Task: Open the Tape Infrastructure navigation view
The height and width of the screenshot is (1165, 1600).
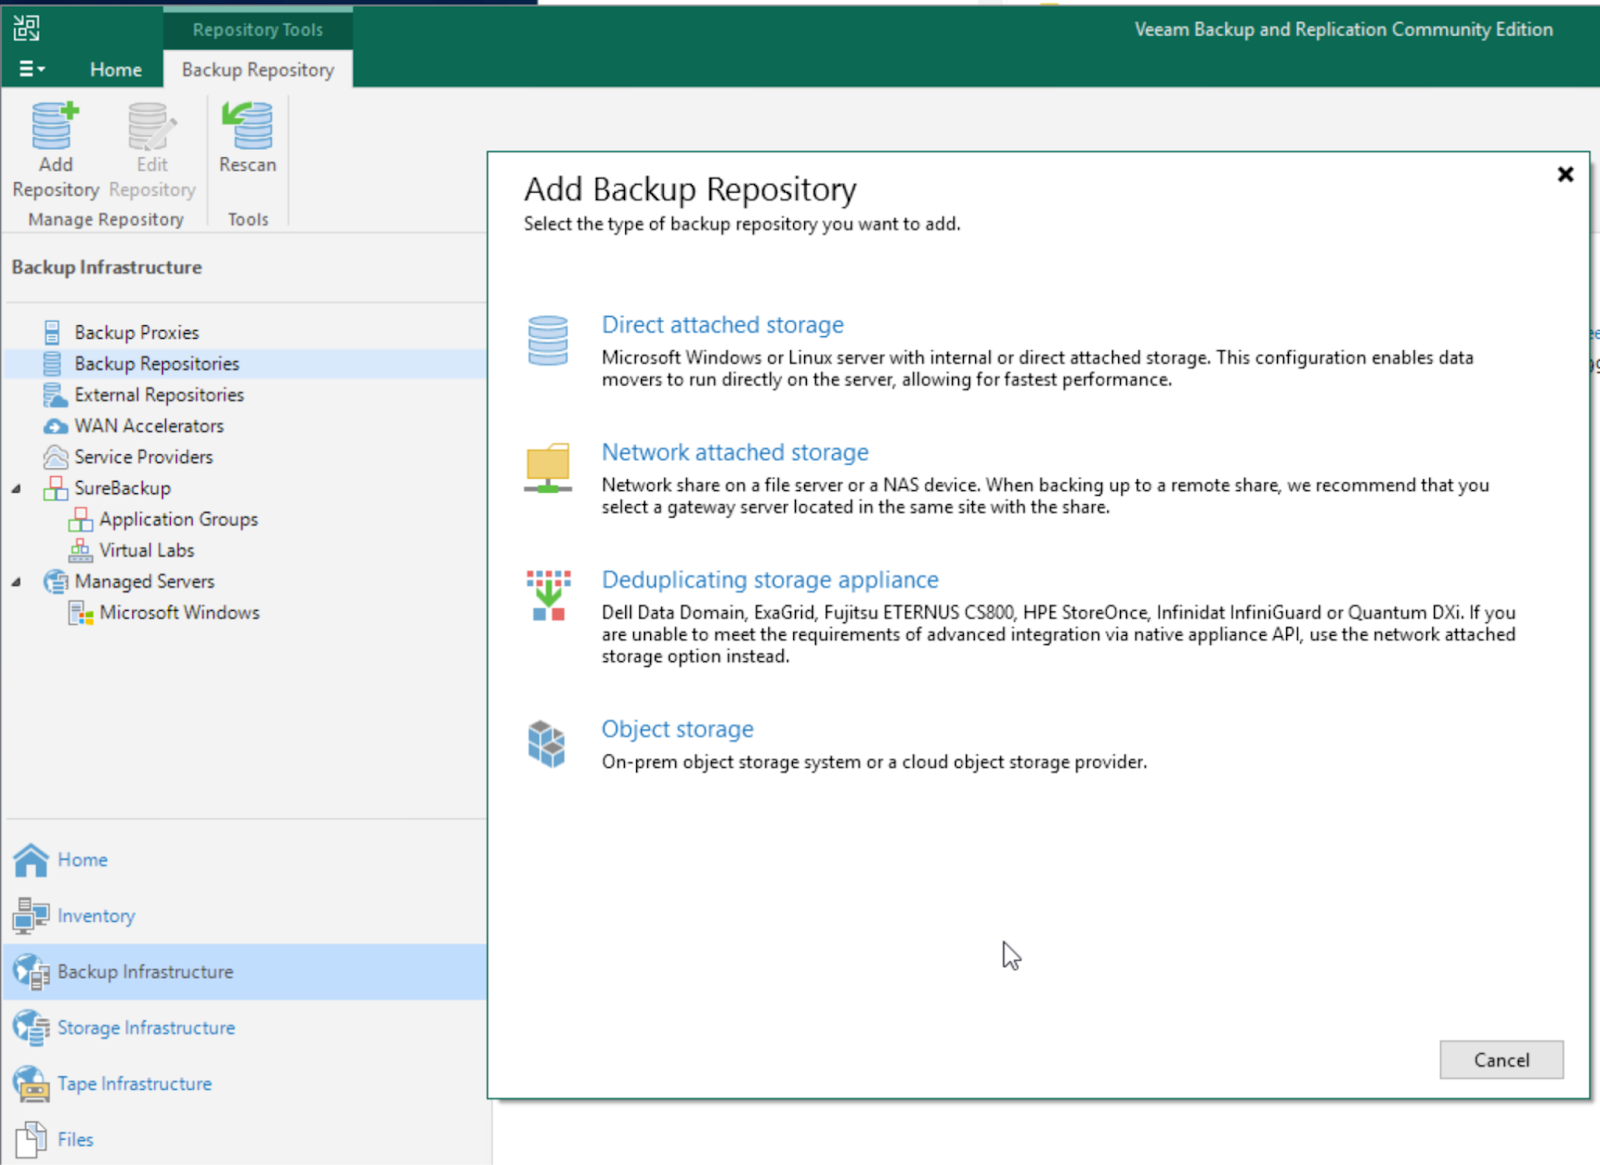Action: pyautogui.click(x=134, y=1084)
